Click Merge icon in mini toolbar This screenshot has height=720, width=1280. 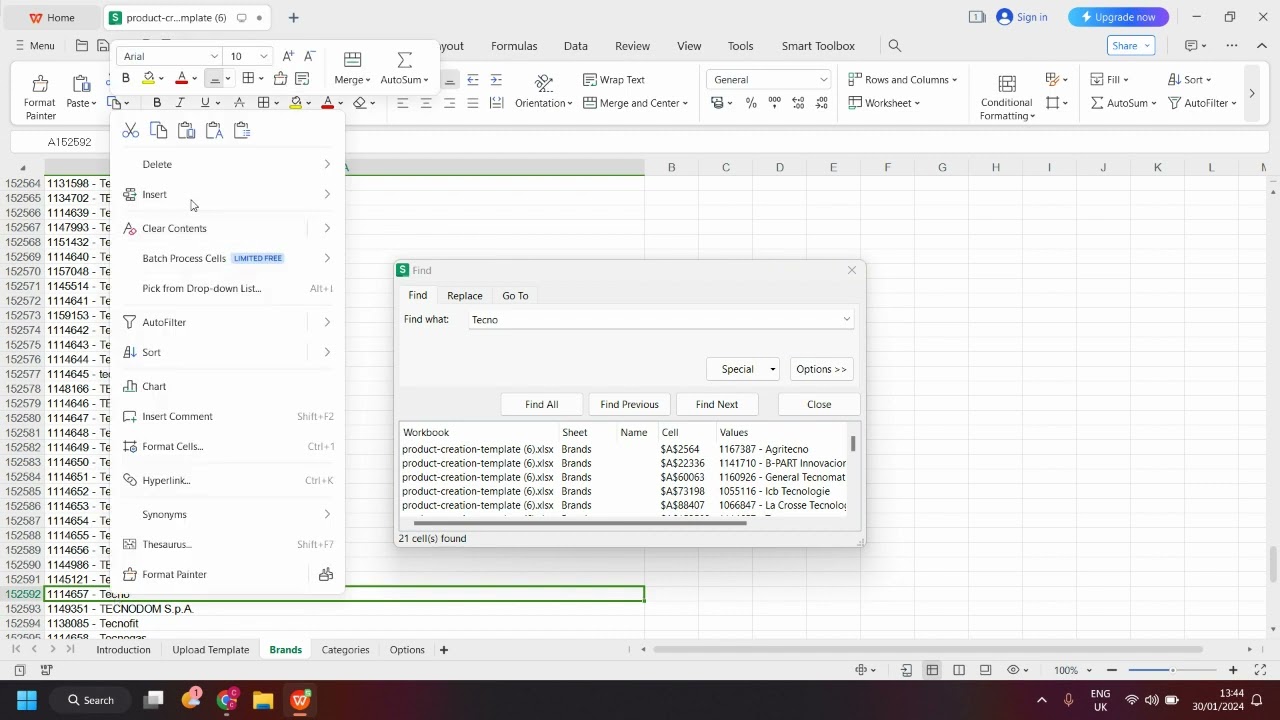pyautogui.click(x=352, y=60)
